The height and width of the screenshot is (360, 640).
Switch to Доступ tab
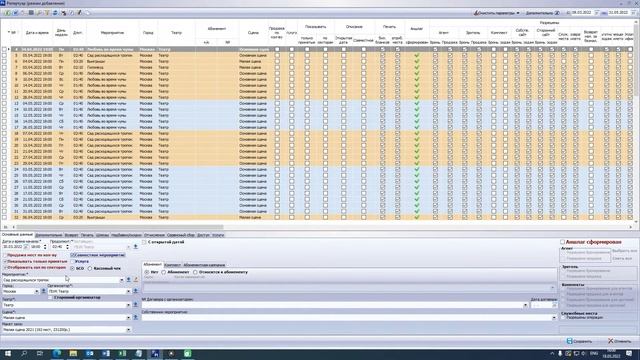click(203, 235)
